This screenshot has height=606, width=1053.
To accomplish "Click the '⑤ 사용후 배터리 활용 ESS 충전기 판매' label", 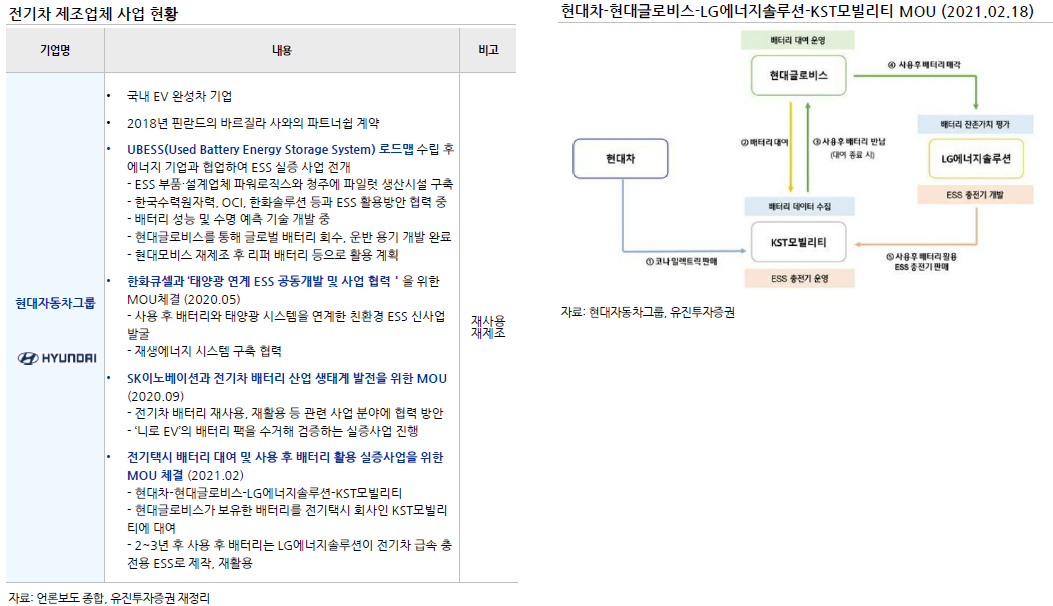I will (x=921, y=261).
